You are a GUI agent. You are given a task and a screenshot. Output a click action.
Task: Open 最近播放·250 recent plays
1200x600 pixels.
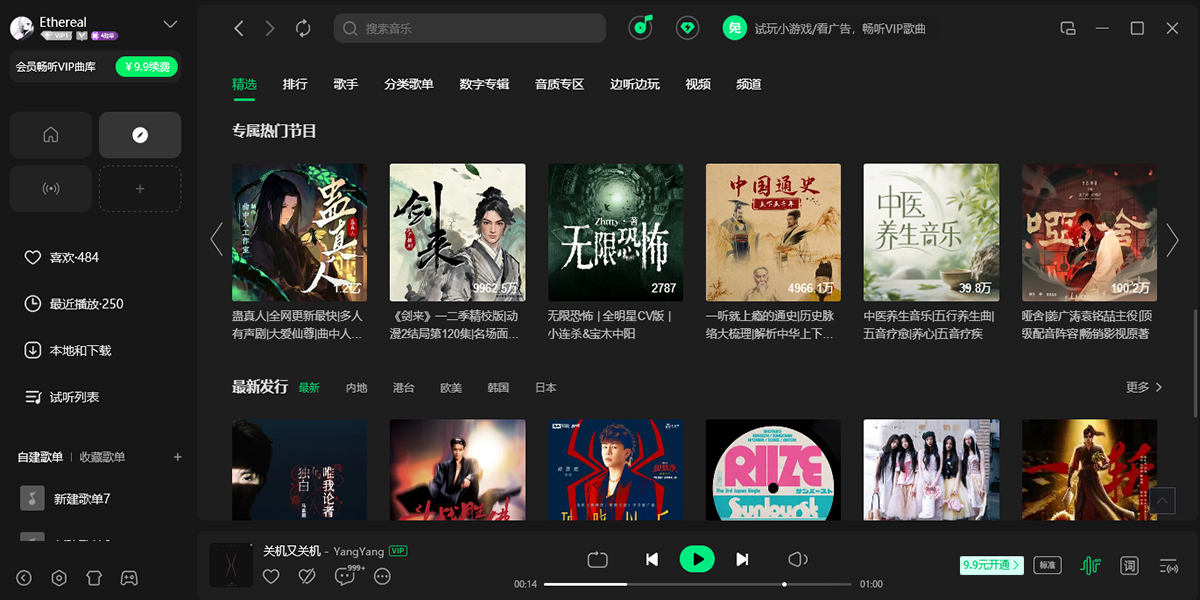pos(73,304)
